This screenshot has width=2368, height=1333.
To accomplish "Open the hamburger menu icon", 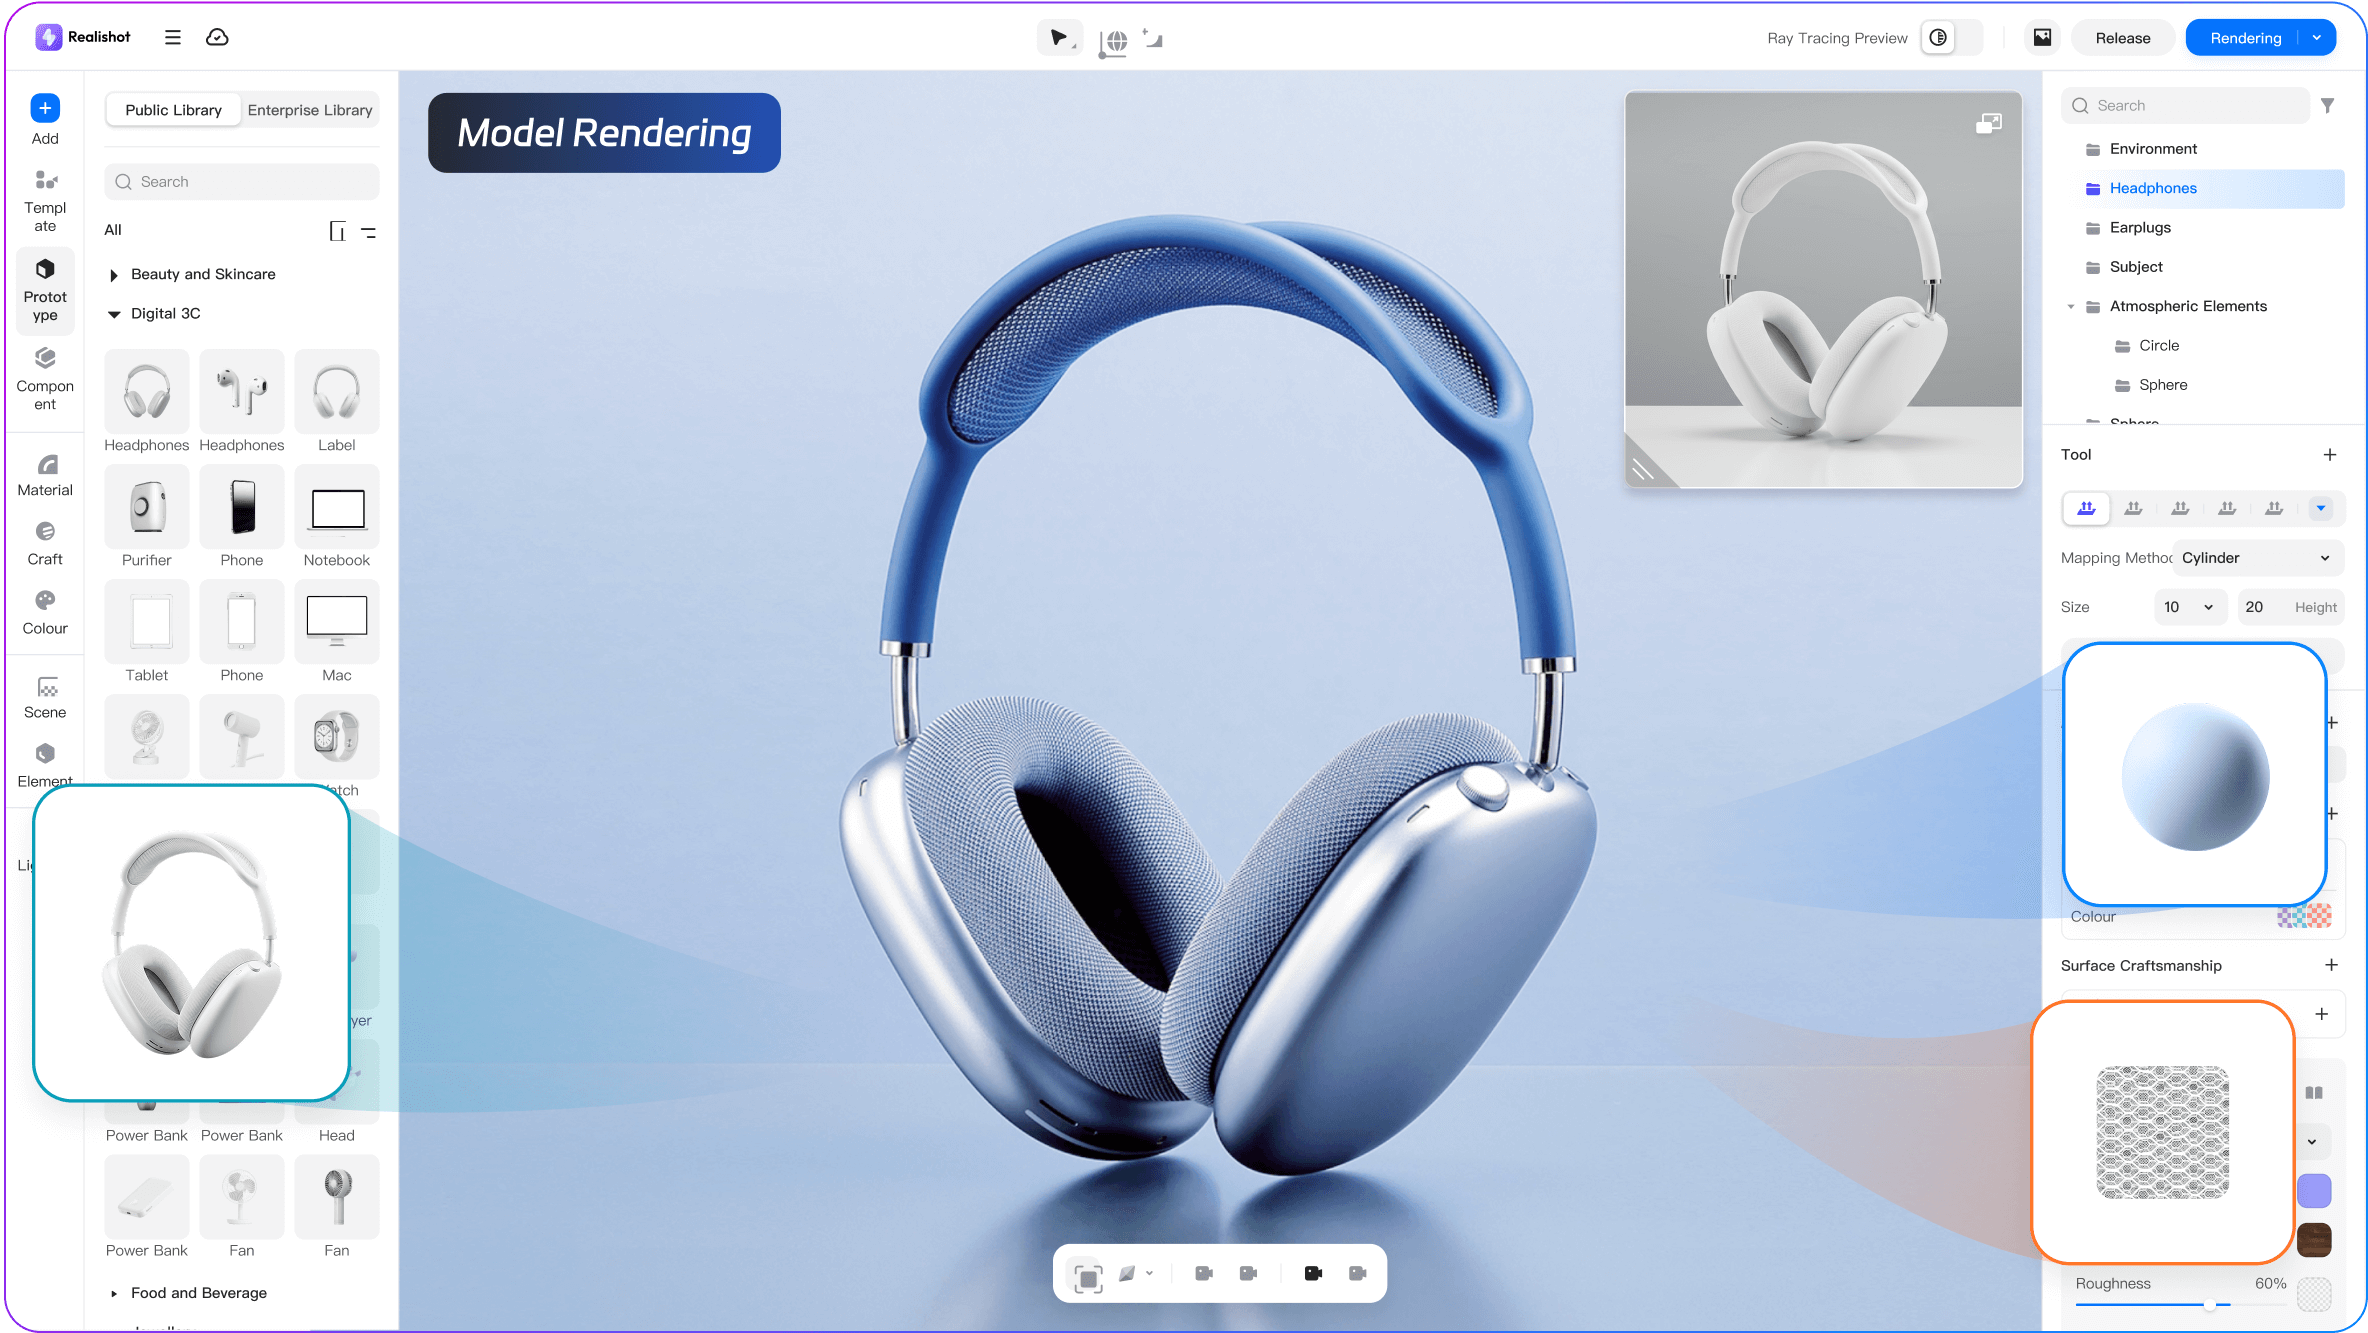I will (x=173, y=37).
